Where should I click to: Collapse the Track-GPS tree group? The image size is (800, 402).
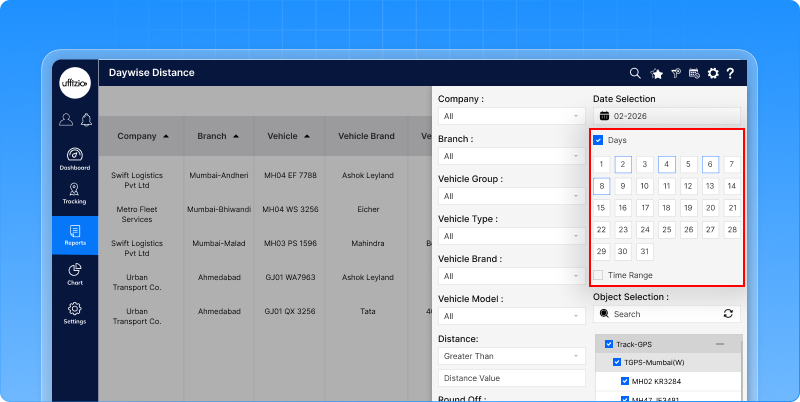tap(720, 344)
